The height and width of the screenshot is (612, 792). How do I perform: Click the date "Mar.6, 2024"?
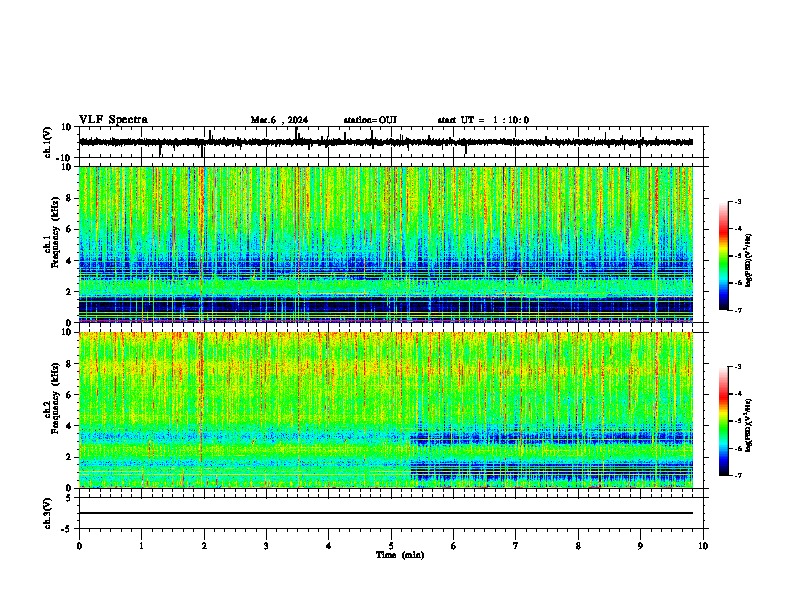pos(279,120)
